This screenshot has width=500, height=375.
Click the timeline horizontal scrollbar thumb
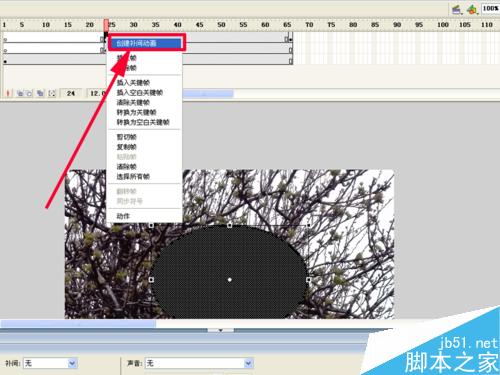tap(208, 94)
